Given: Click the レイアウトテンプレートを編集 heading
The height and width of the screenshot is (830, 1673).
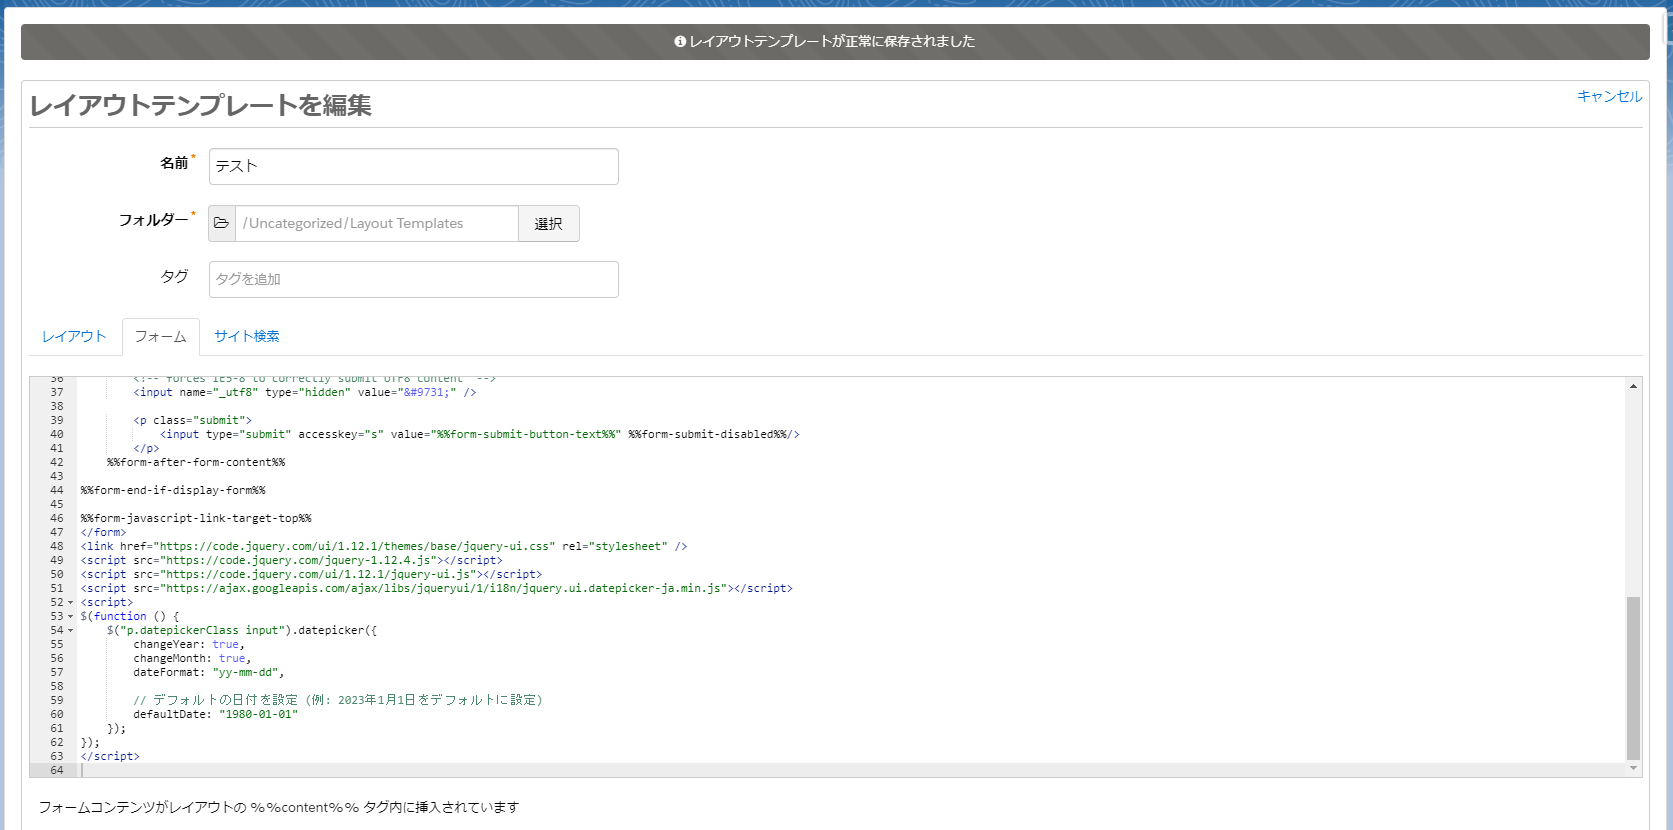Looking at the screenshot, I should 201,105.
